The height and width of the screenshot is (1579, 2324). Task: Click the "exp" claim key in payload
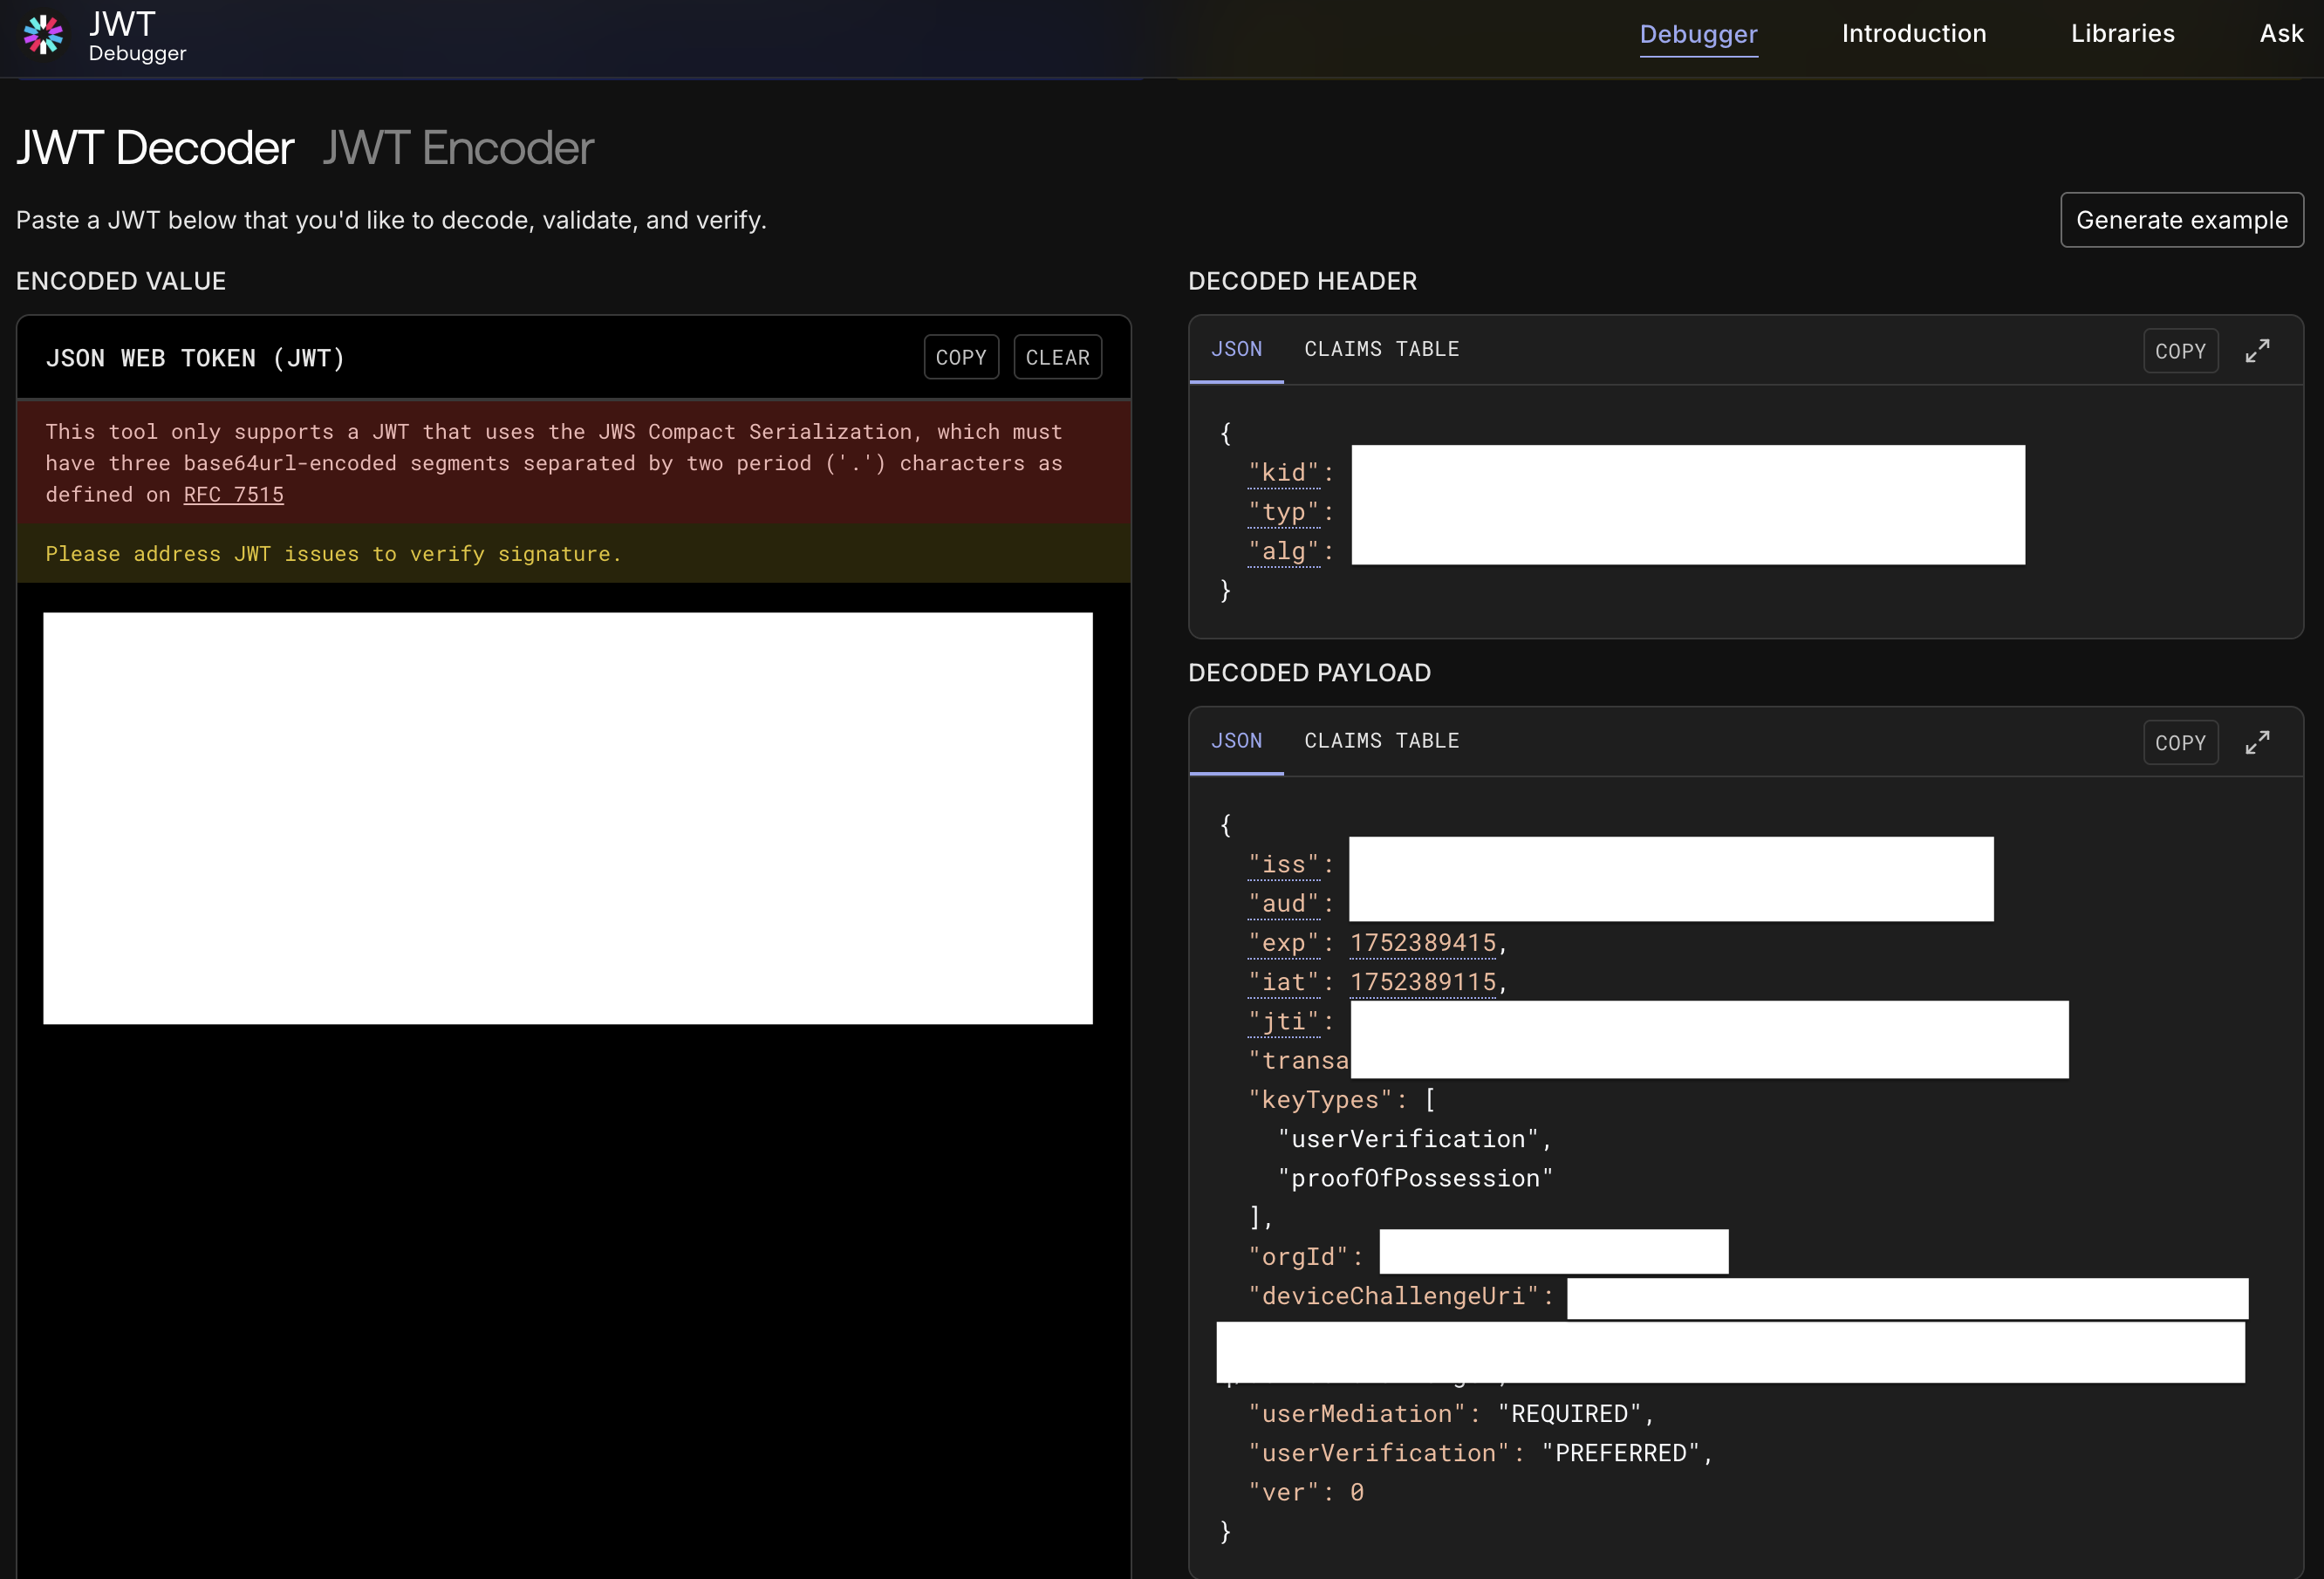(1283, 943)
